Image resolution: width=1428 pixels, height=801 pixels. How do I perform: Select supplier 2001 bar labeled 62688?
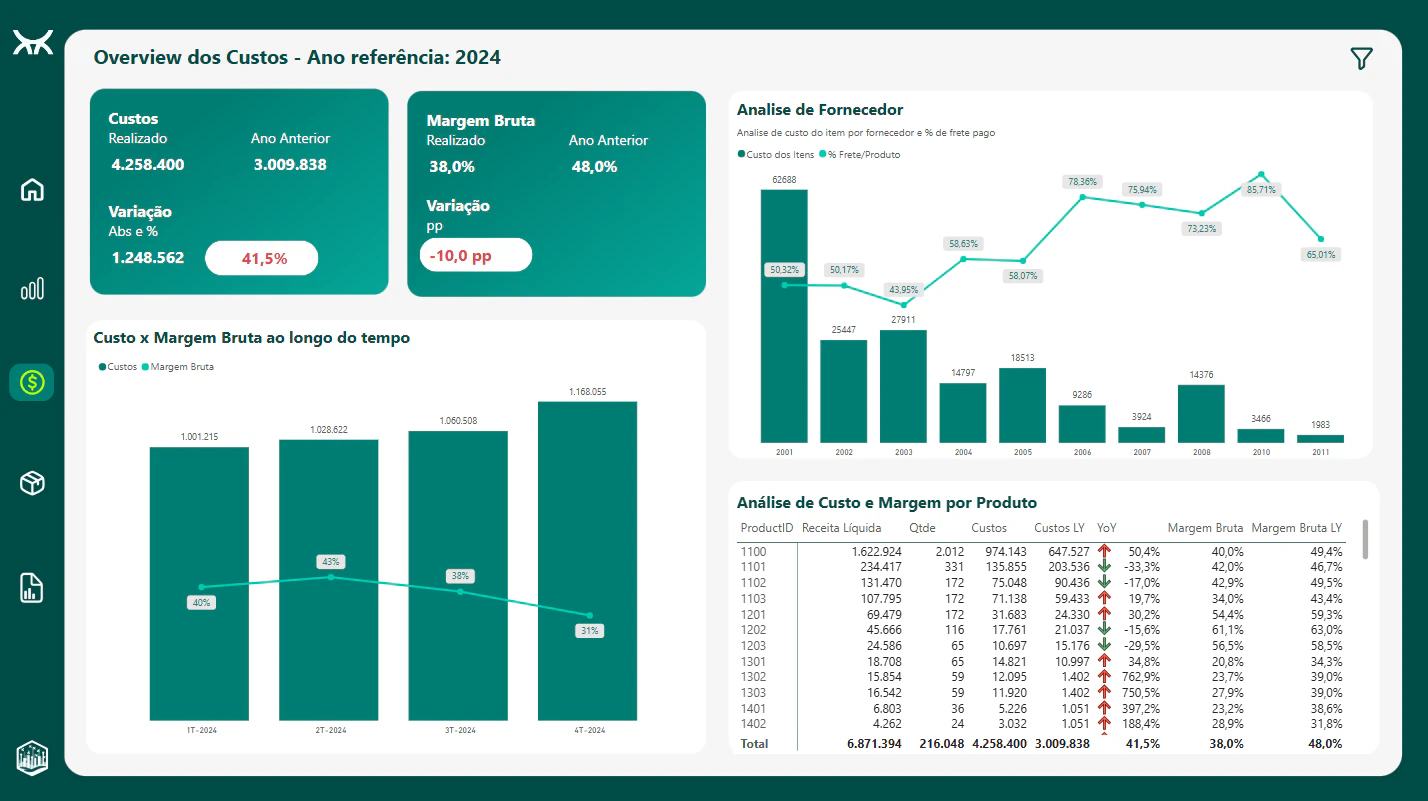[x=784, y=316]
